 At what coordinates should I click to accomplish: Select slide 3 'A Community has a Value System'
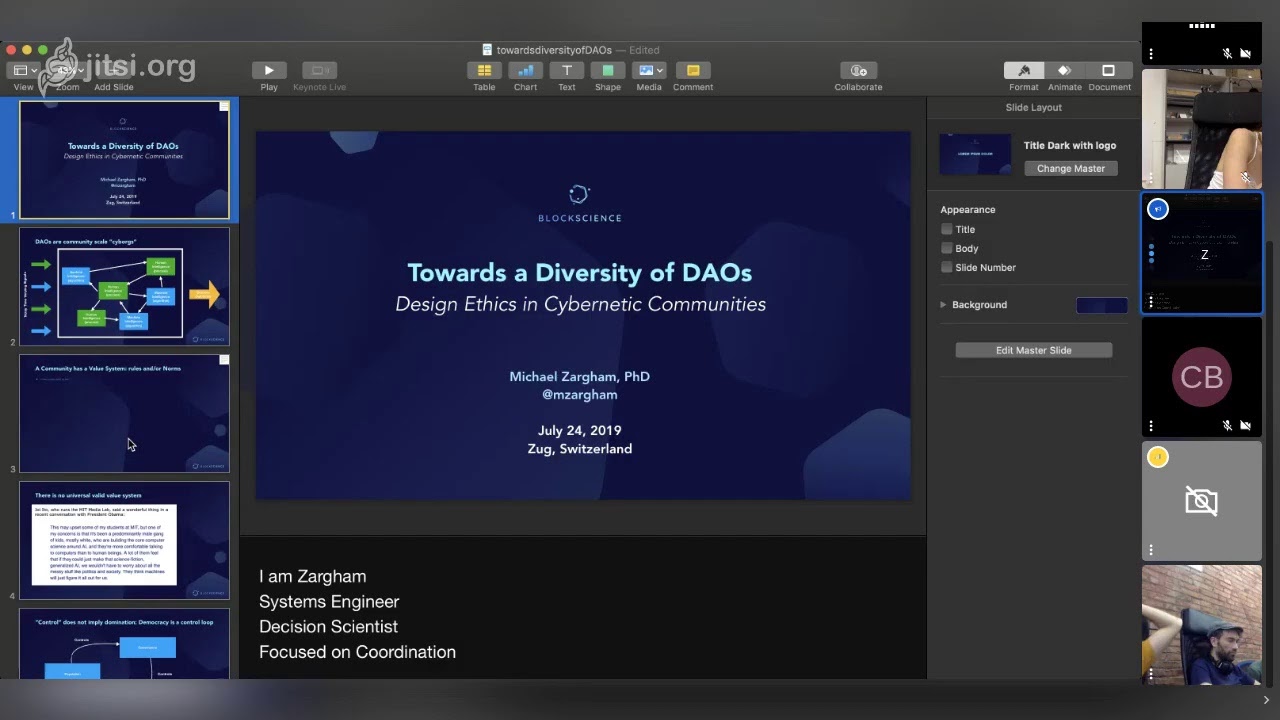[x=124, y=413]
